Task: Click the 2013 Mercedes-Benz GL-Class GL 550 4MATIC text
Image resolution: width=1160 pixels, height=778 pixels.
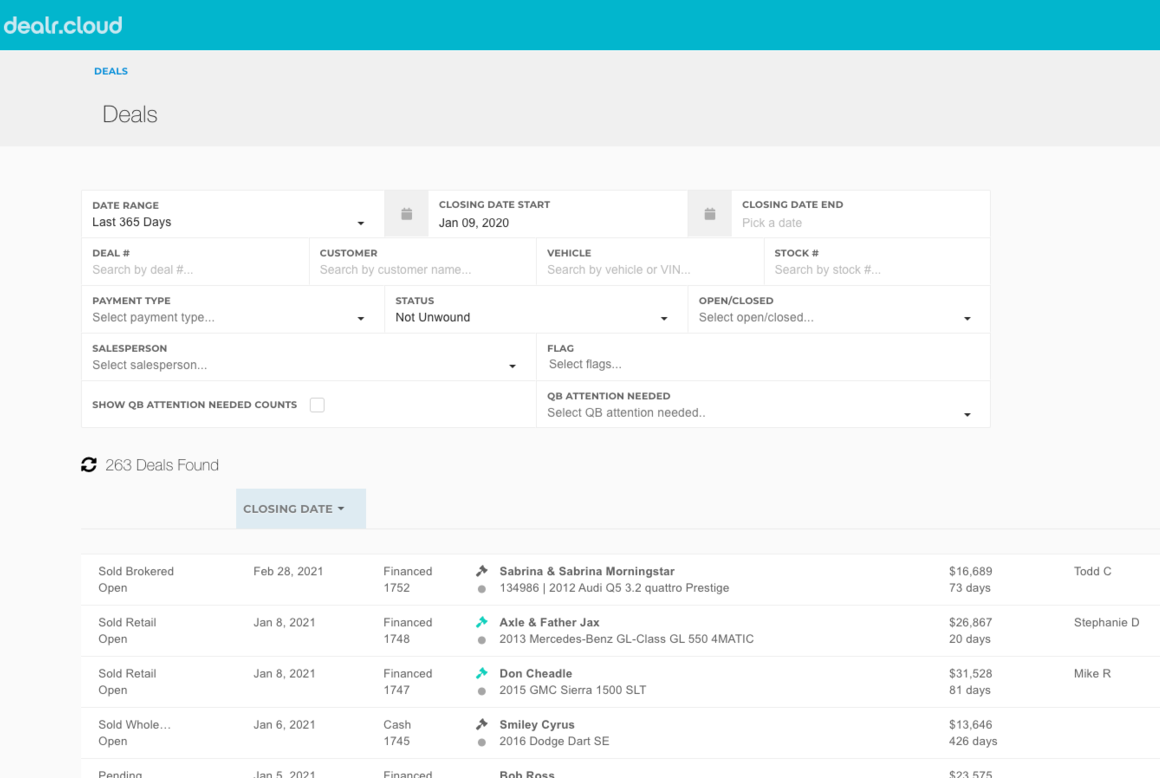Action: coord(627,639)
